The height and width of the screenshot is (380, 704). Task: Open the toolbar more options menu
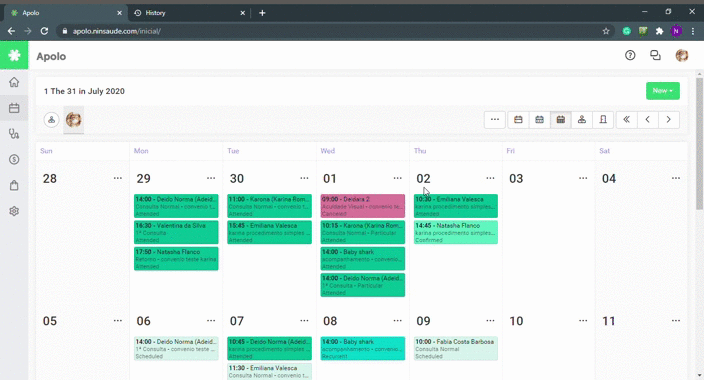[495, 119]
